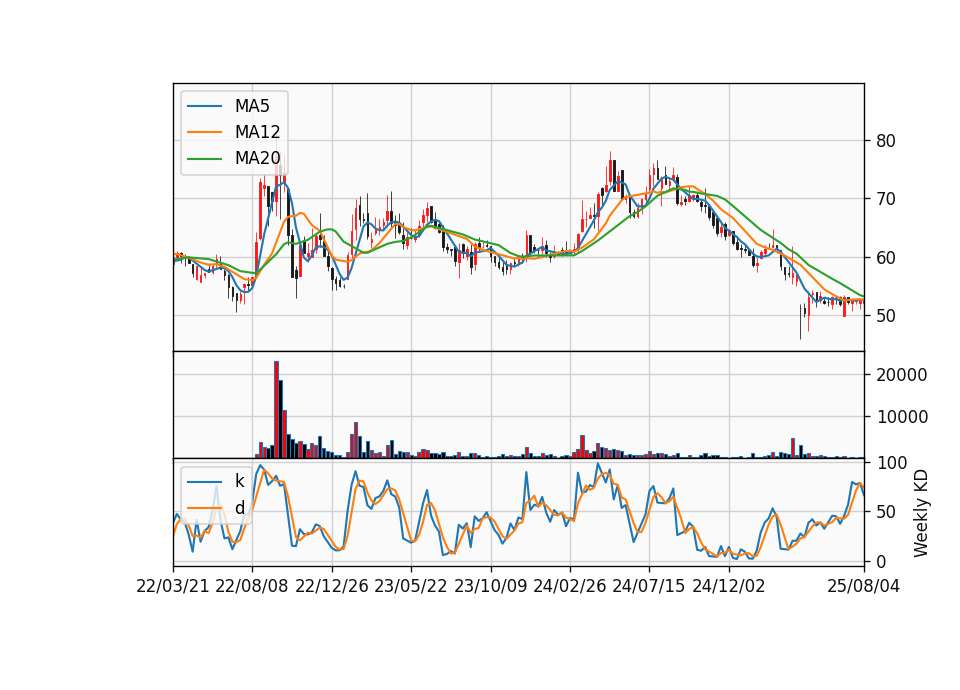
Task: Click the price axis value 60
Action: click(x=886, y=258)
